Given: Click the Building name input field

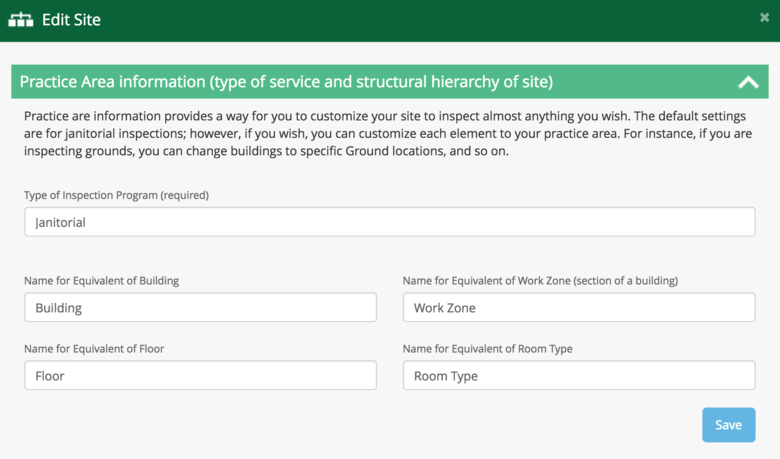Looking at the screenshot, I should tap(200, 308).
